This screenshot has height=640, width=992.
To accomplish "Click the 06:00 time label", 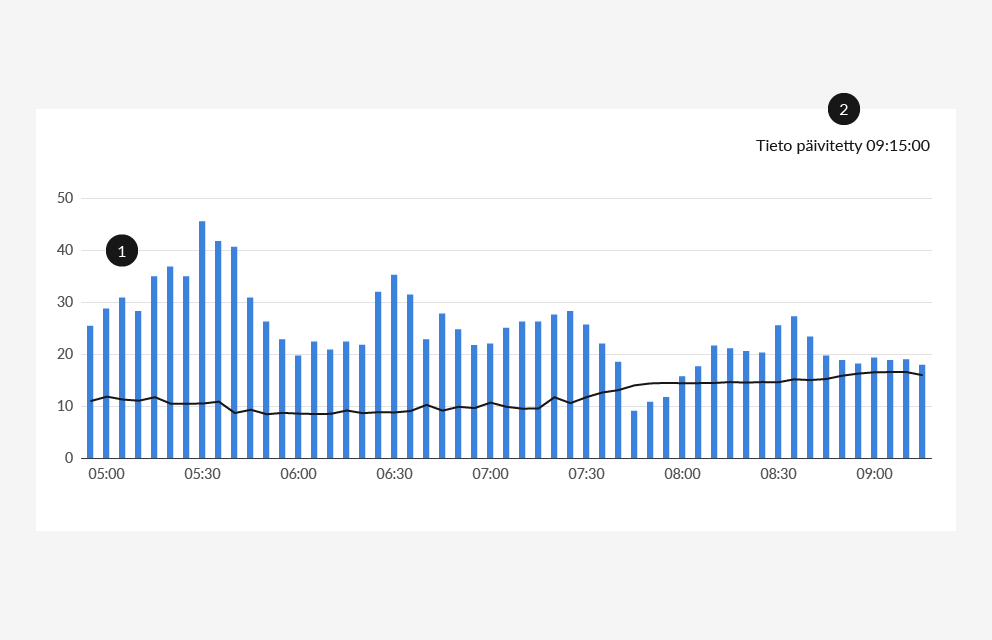I will (298, 474).
